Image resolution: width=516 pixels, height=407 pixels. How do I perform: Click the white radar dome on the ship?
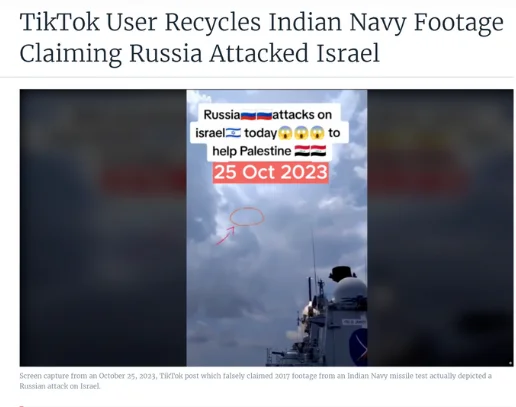coord(350,290)
